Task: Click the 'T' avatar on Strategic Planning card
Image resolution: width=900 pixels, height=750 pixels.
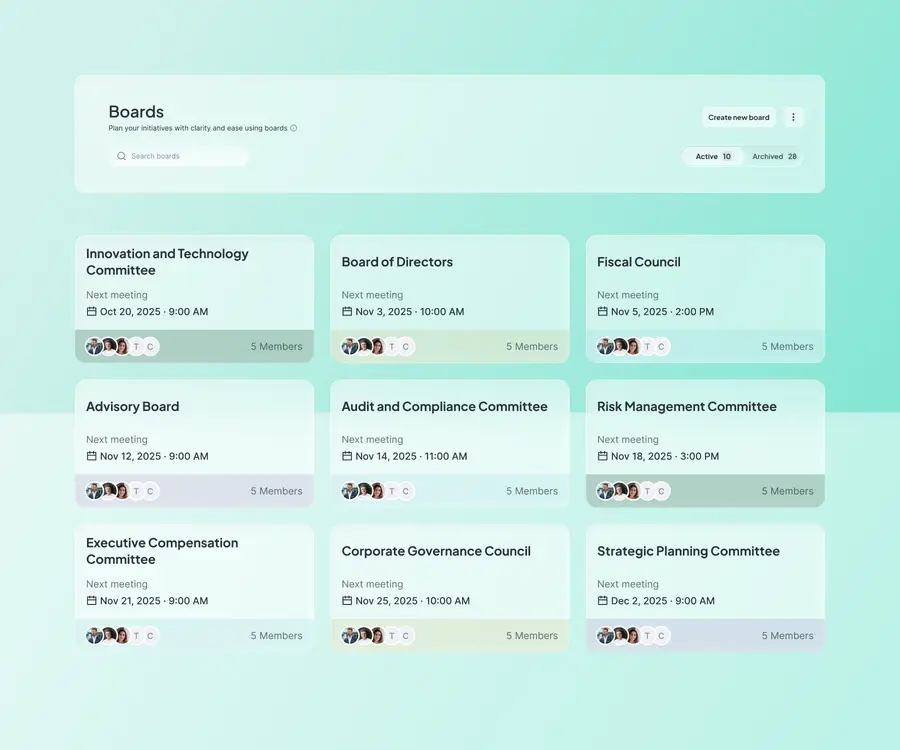Action: coord(647,636)
